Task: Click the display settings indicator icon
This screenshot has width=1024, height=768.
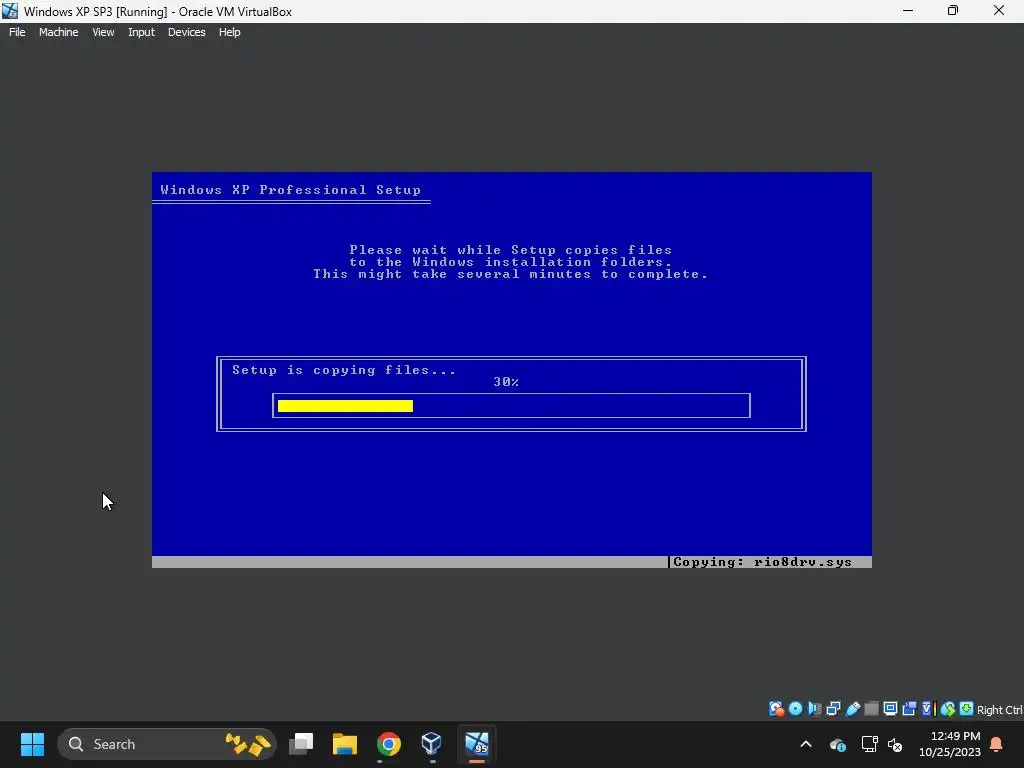Action: (890, 709)
